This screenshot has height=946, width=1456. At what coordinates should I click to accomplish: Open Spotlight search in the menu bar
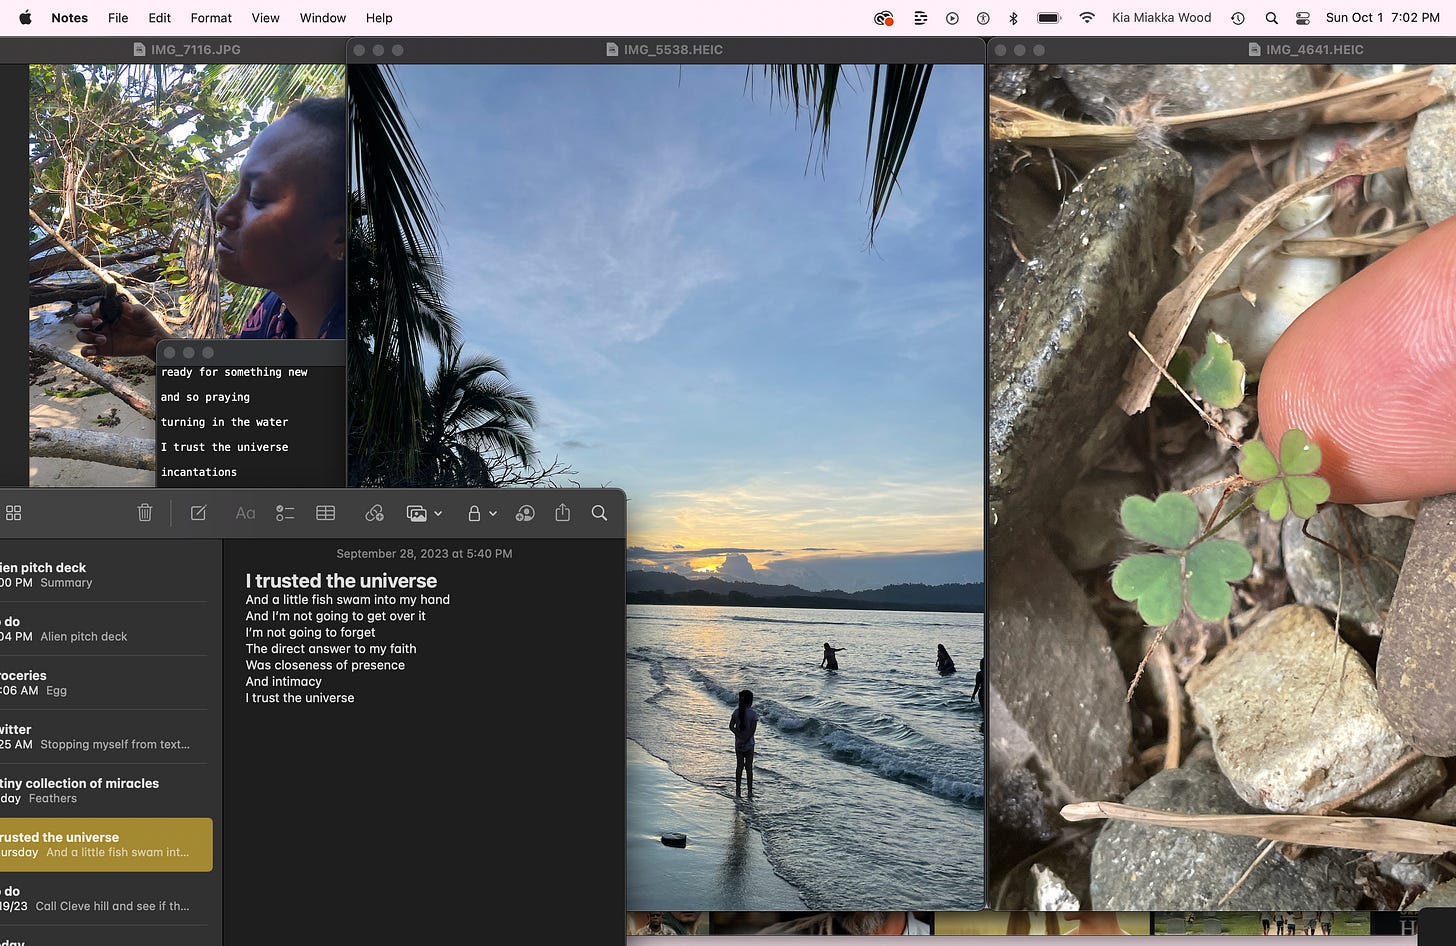(x=1271, y=18)
